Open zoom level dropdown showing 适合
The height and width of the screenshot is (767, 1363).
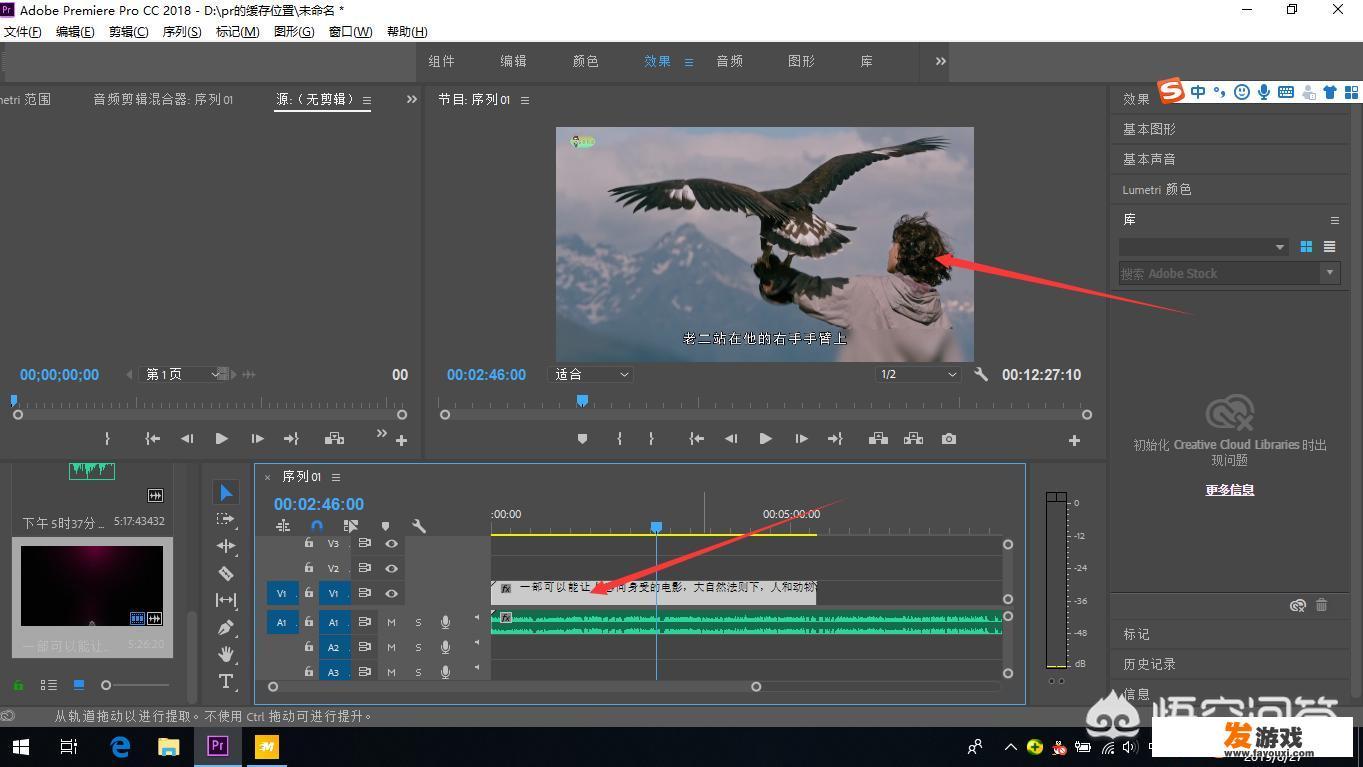pyautogui.click(x=592, y=374)
